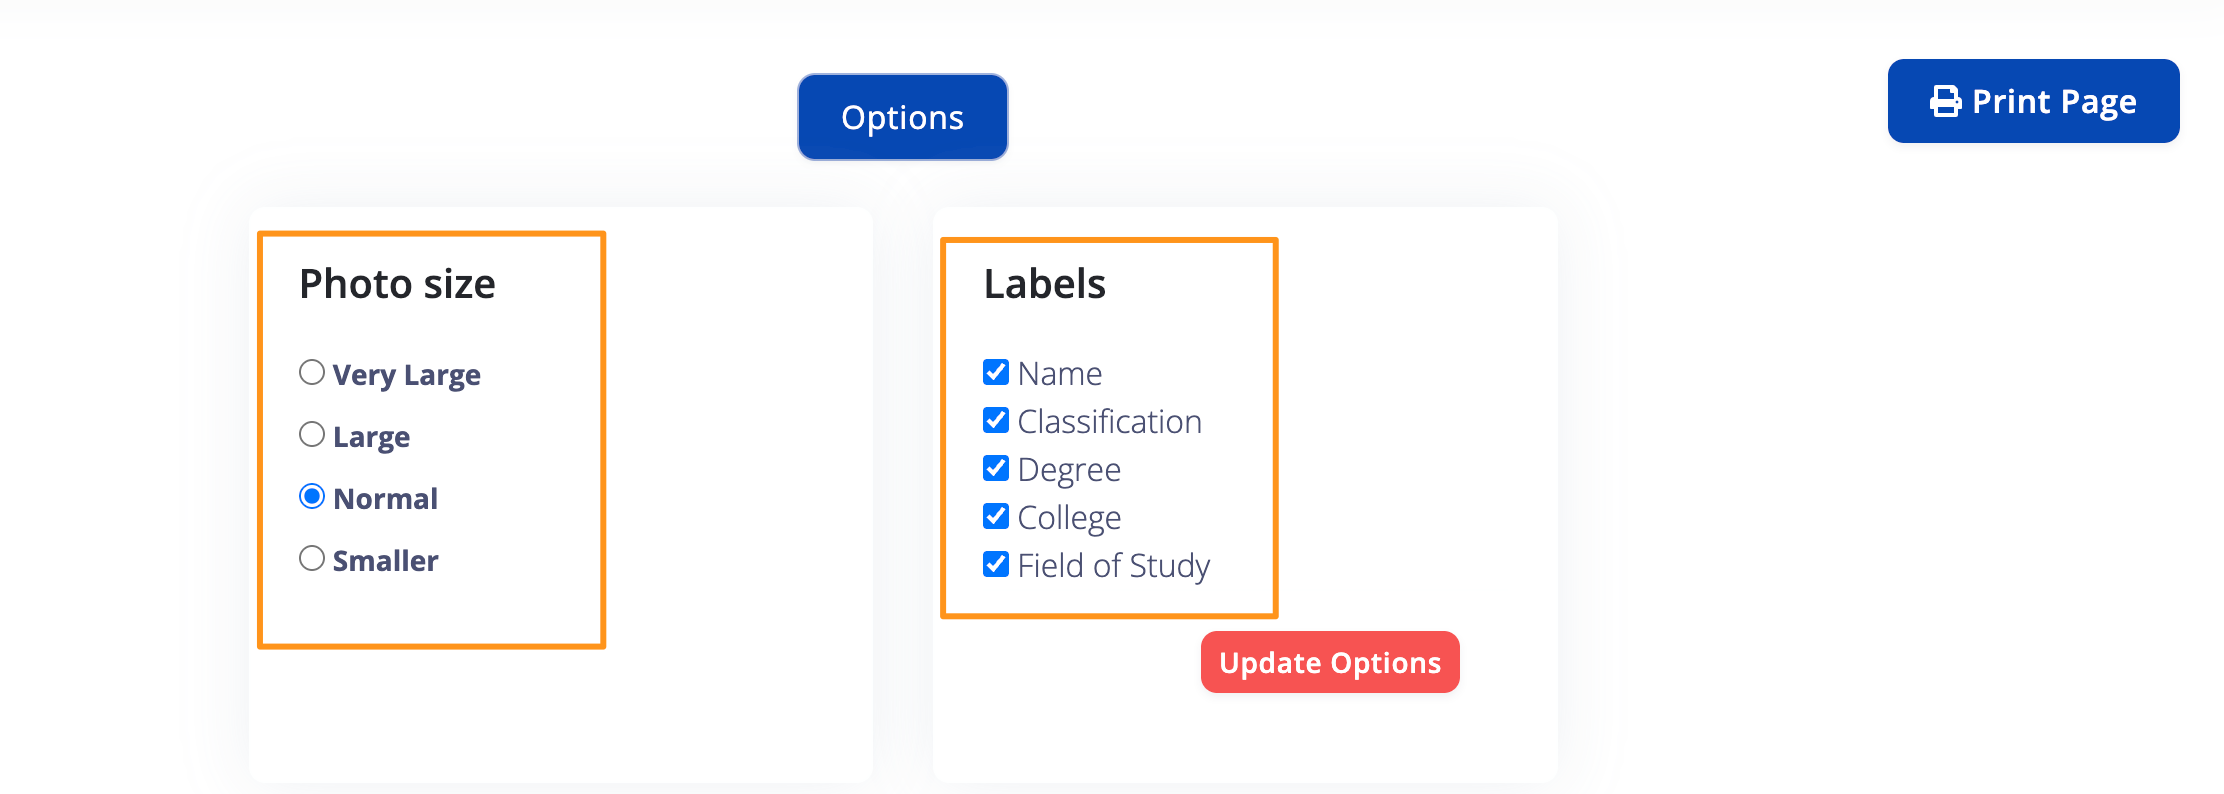Screen dimensions: 2224x794
Task: Click the "Labels" section heading
Action: click(1044, 284)
